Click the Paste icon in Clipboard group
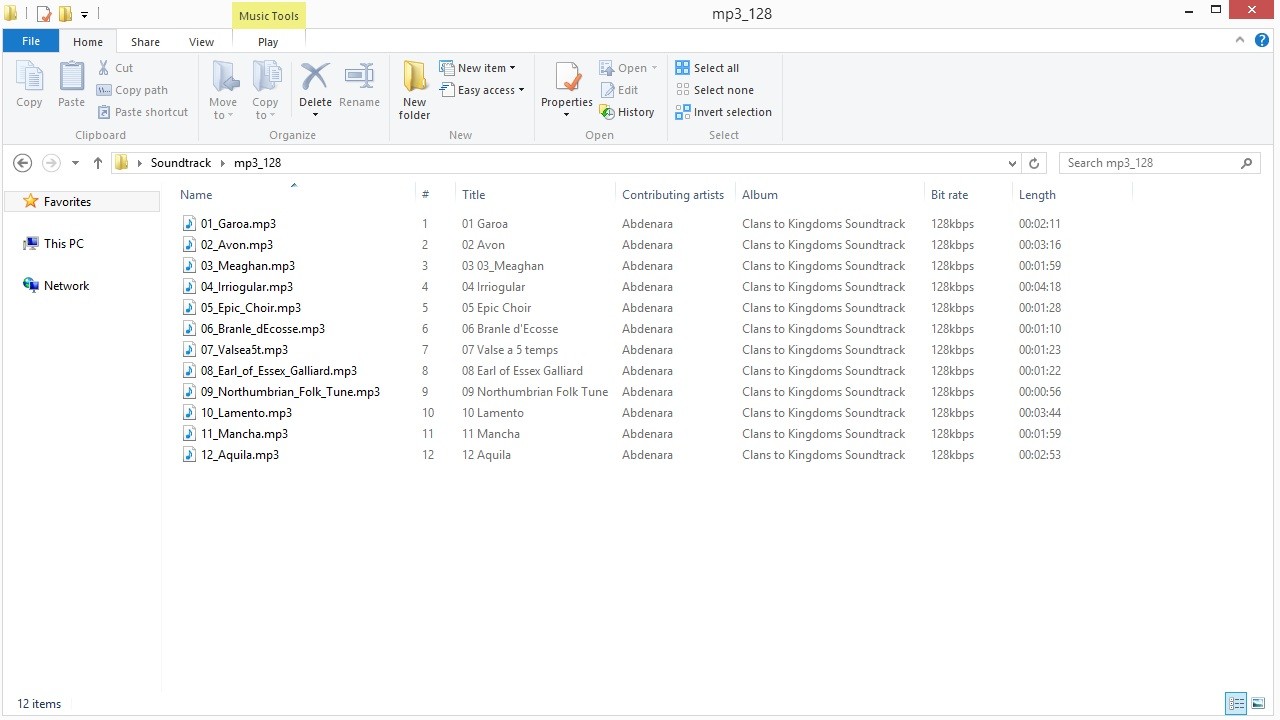The width and height of the screenshot is (1280, 720). (71, 78)
